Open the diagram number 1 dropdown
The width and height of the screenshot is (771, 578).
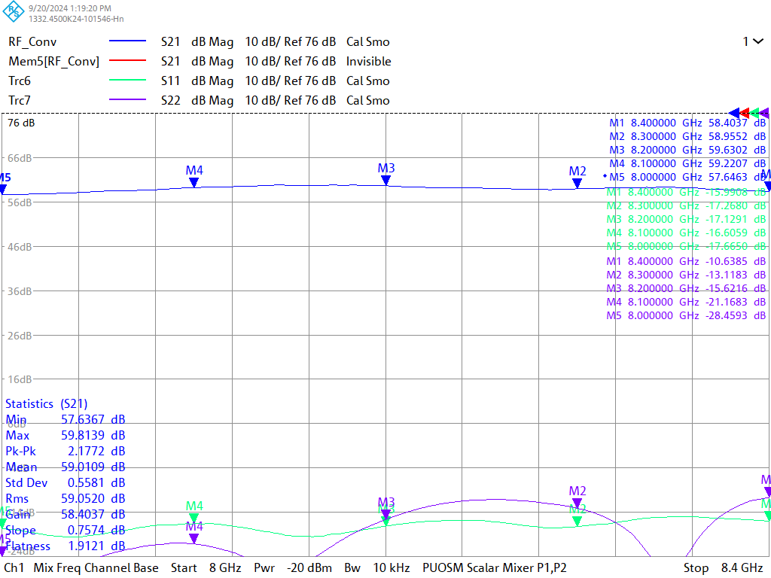coord(750,42)
